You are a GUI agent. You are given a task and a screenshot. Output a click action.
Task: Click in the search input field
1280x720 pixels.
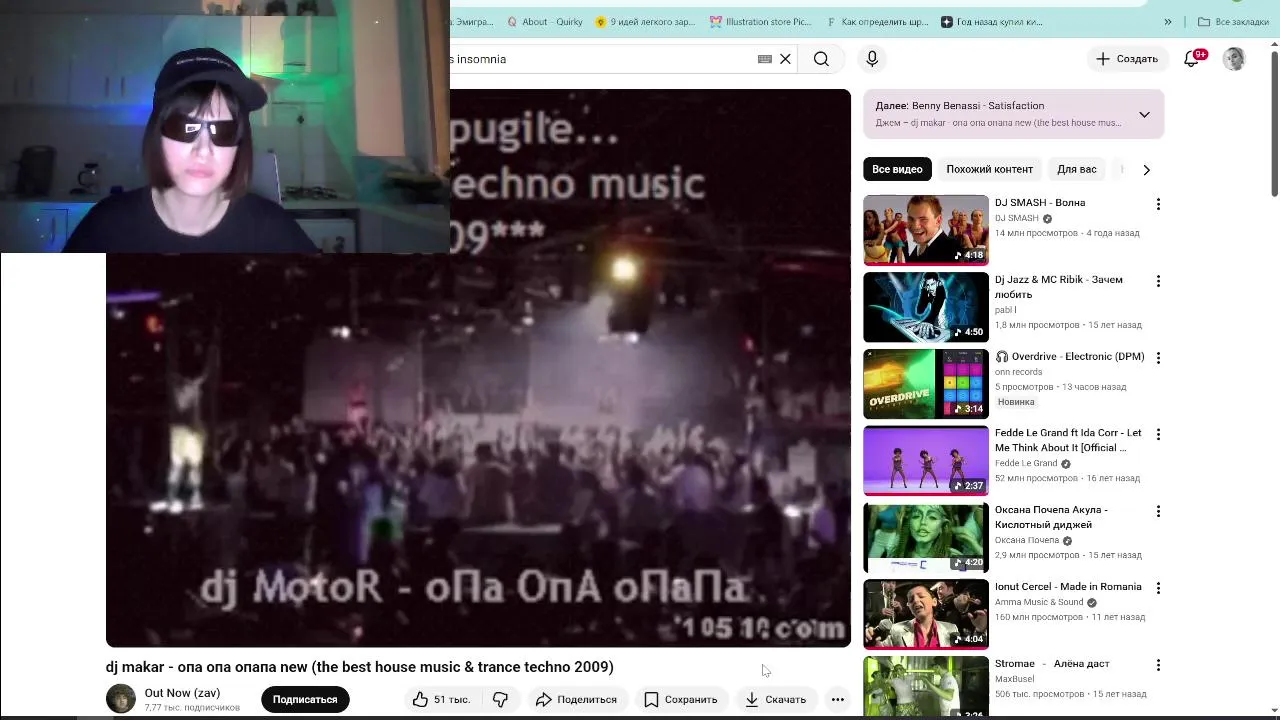pyautogui.click(x=600, y=59)
